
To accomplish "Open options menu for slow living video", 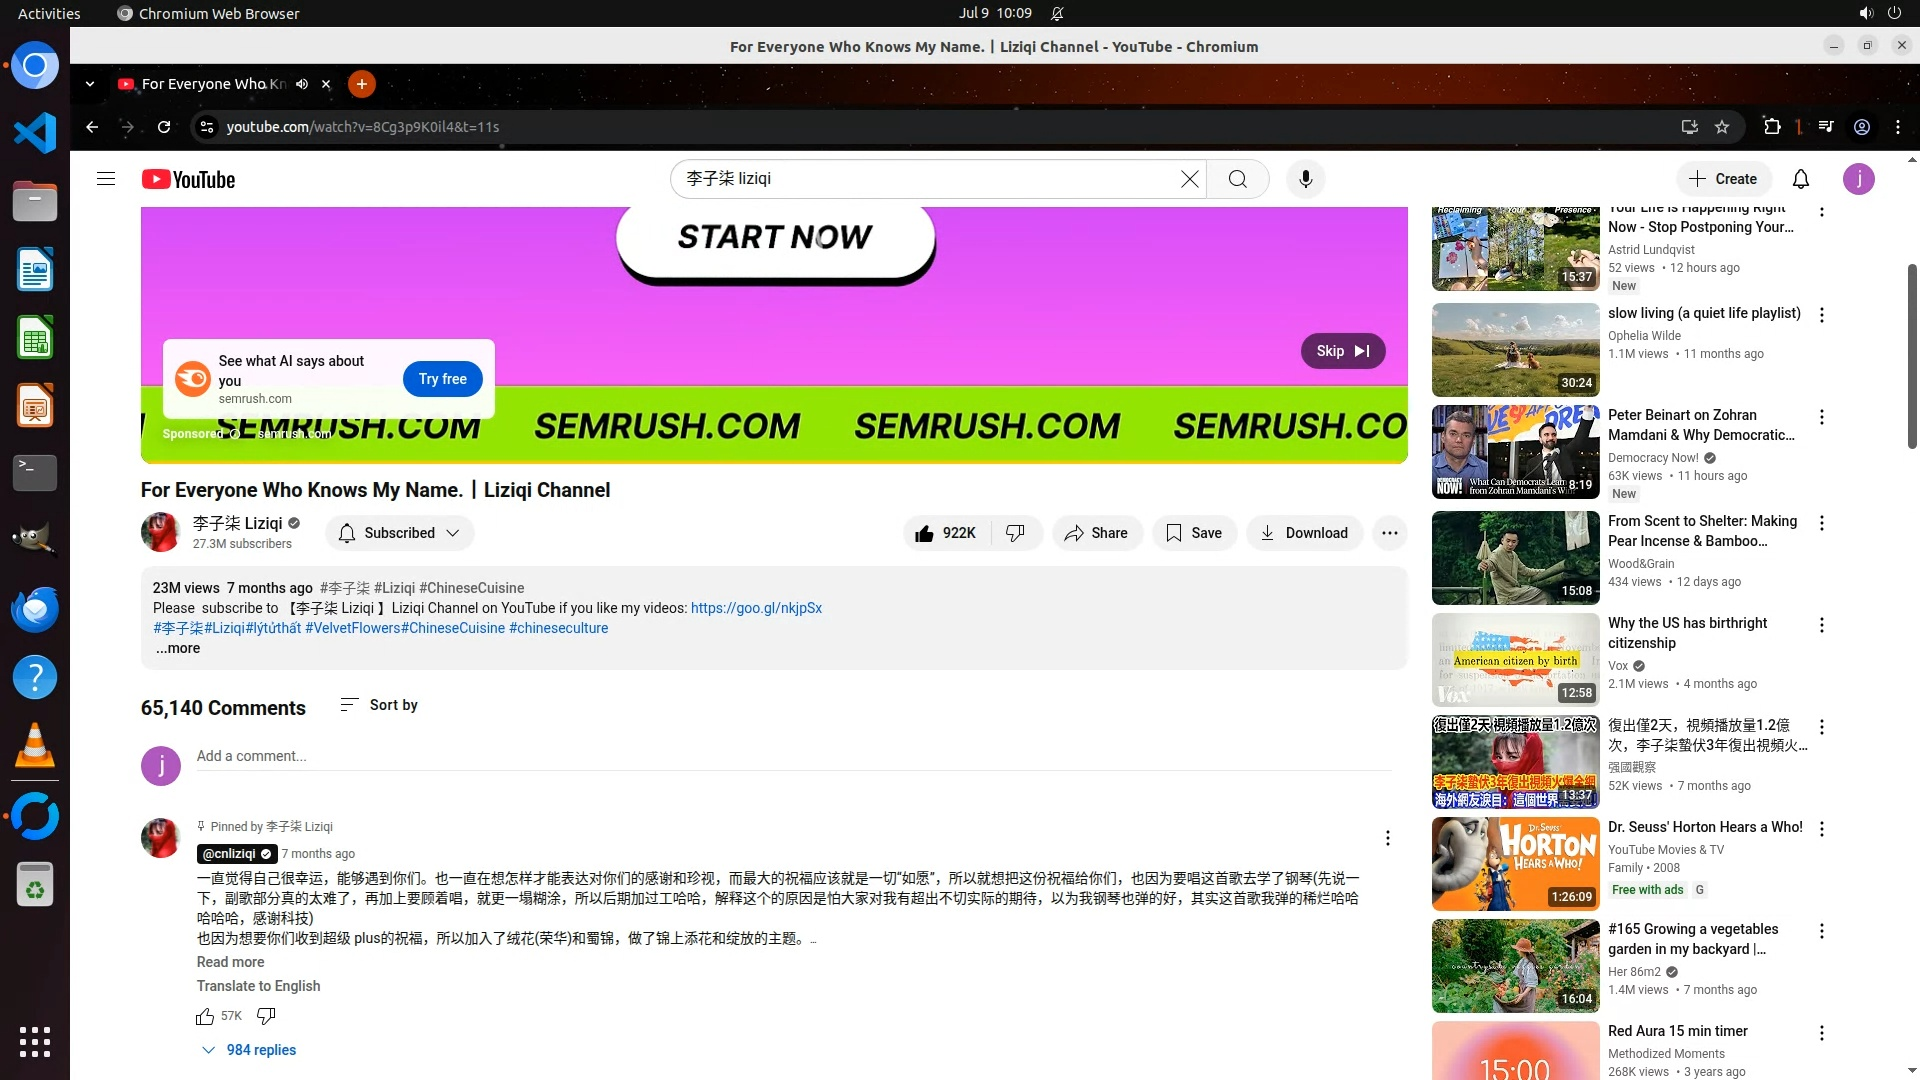I will (x=1821, y=315).
